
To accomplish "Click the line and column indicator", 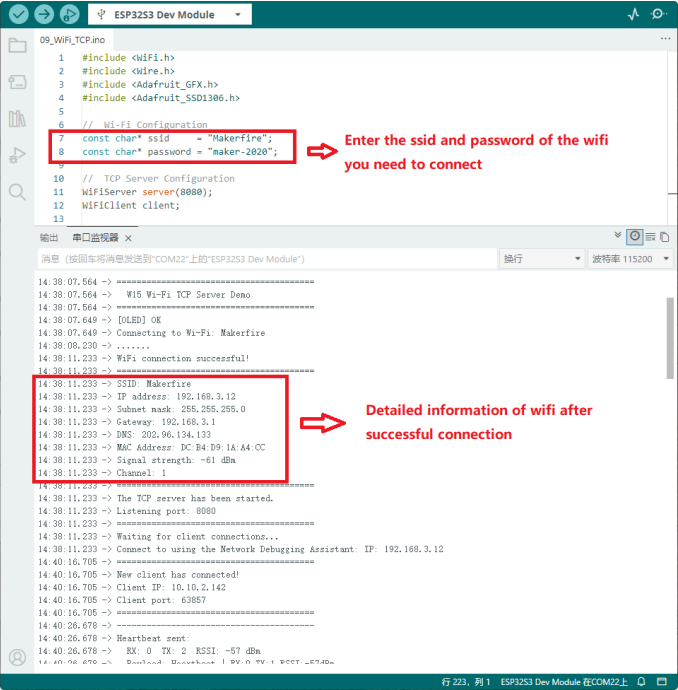I will pyautogui.click(x=465, y=682).
